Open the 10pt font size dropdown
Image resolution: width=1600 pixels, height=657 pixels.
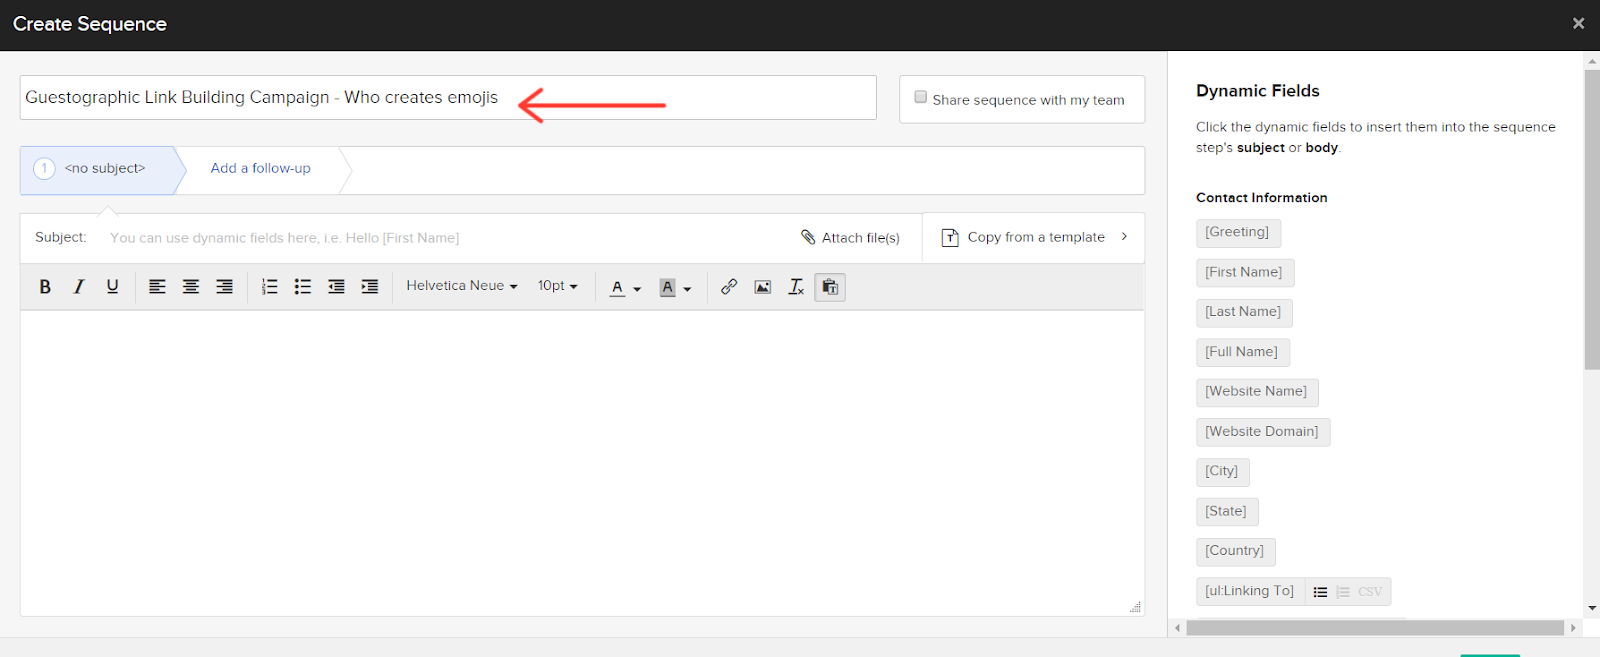[557, 286]
